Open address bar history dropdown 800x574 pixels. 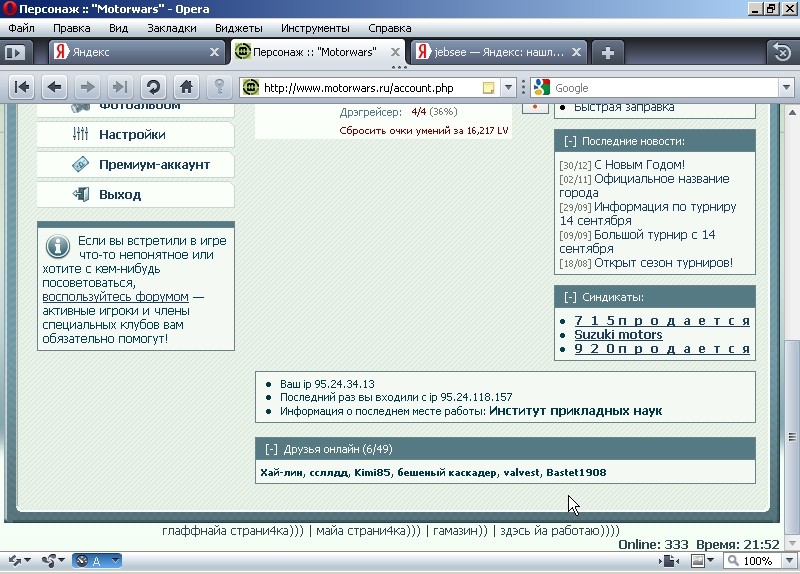(508, 88)
